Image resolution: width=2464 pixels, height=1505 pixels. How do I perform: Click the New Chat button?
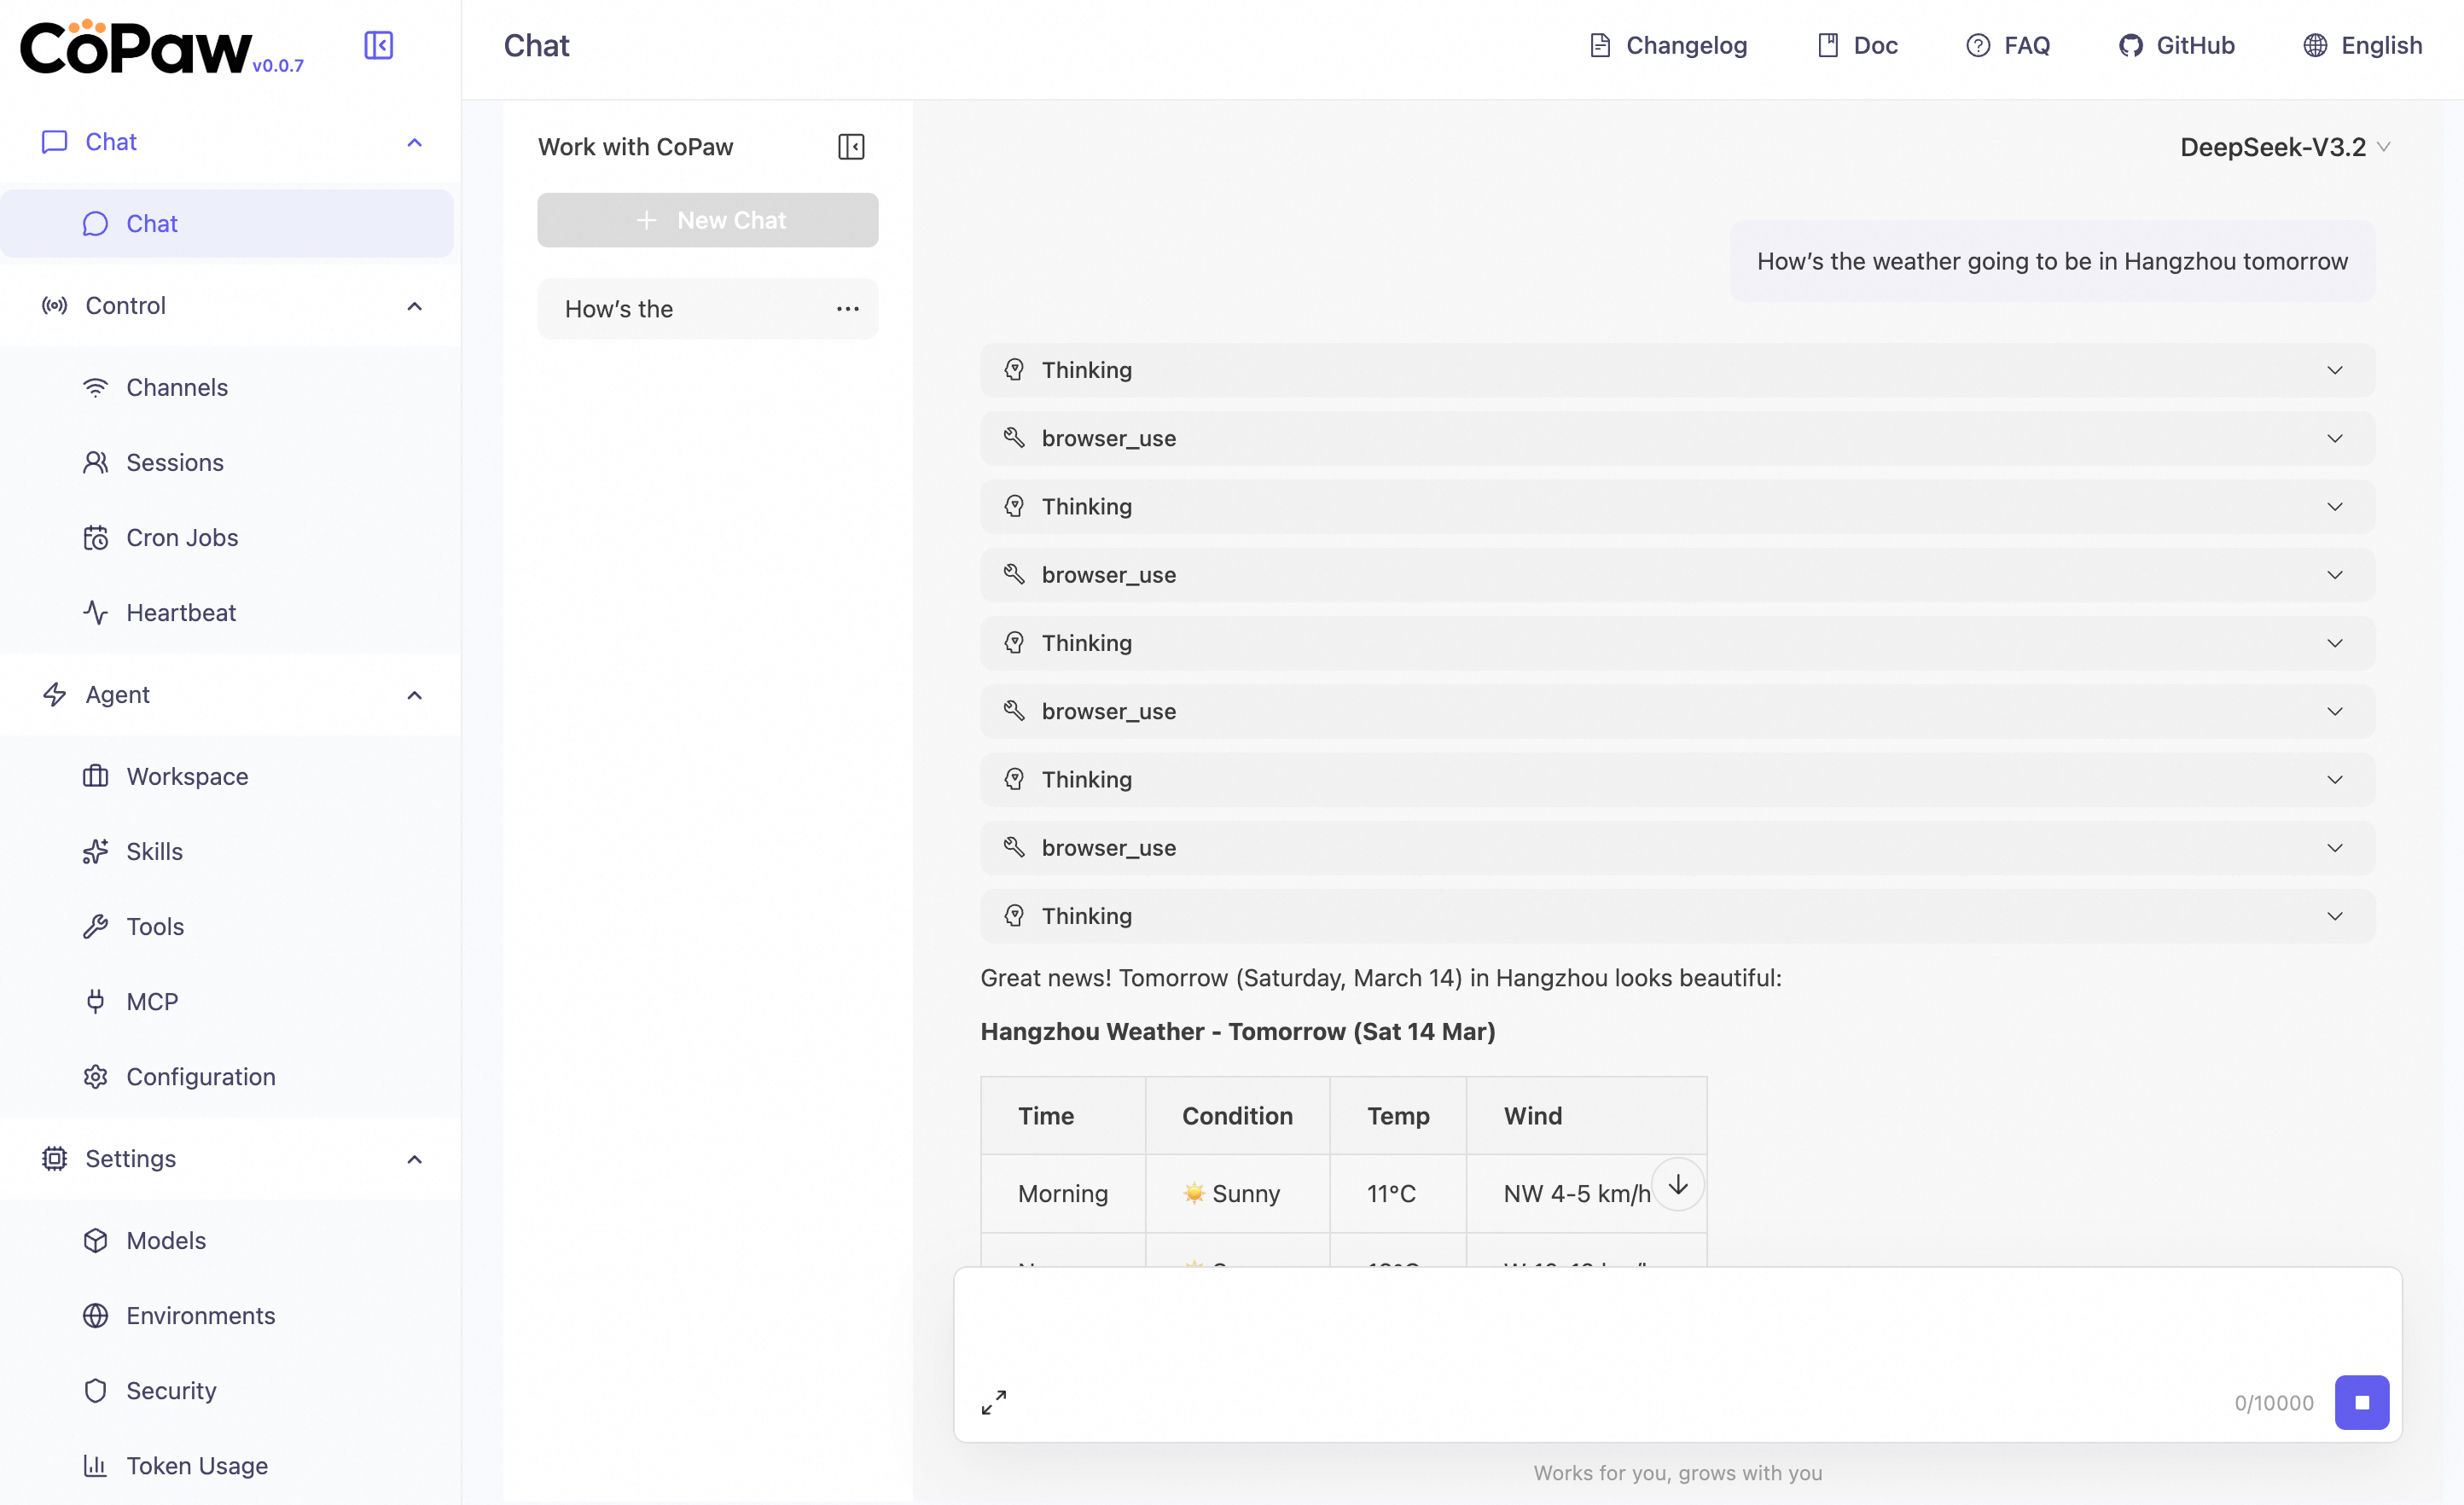707,220
